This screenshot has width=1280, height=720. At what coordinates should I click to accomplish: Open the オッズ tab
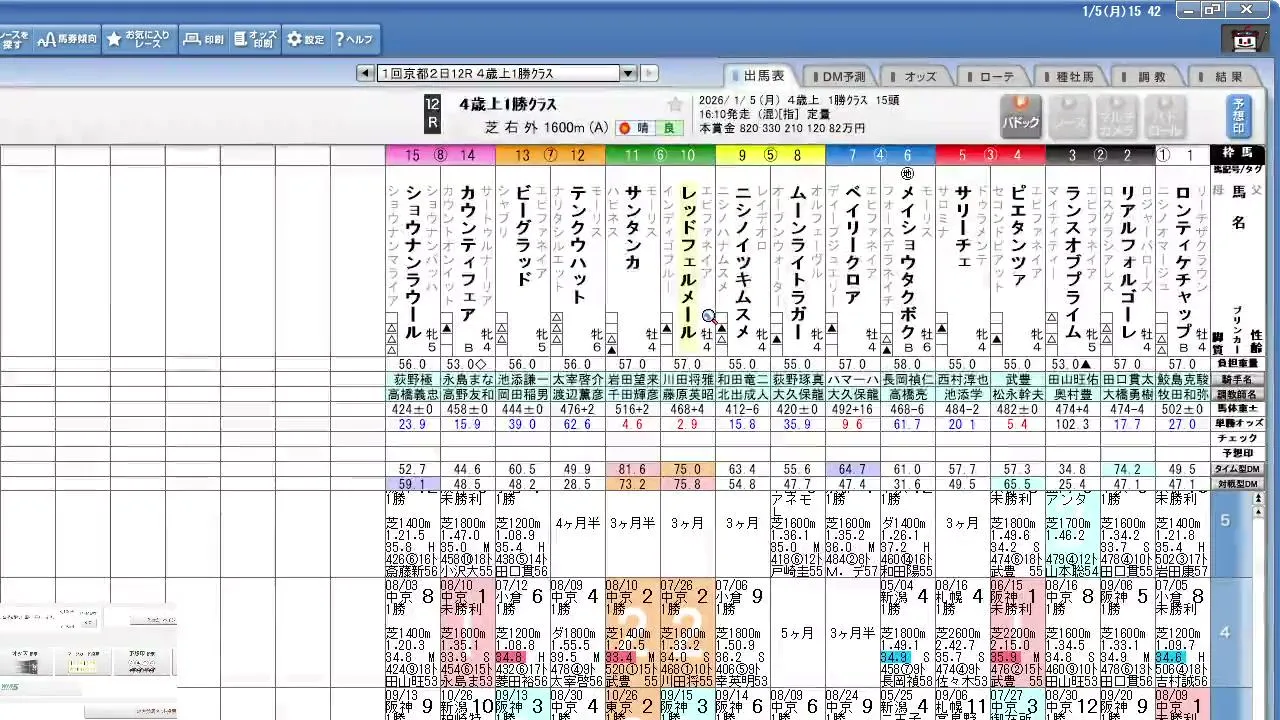click(919, 76)
